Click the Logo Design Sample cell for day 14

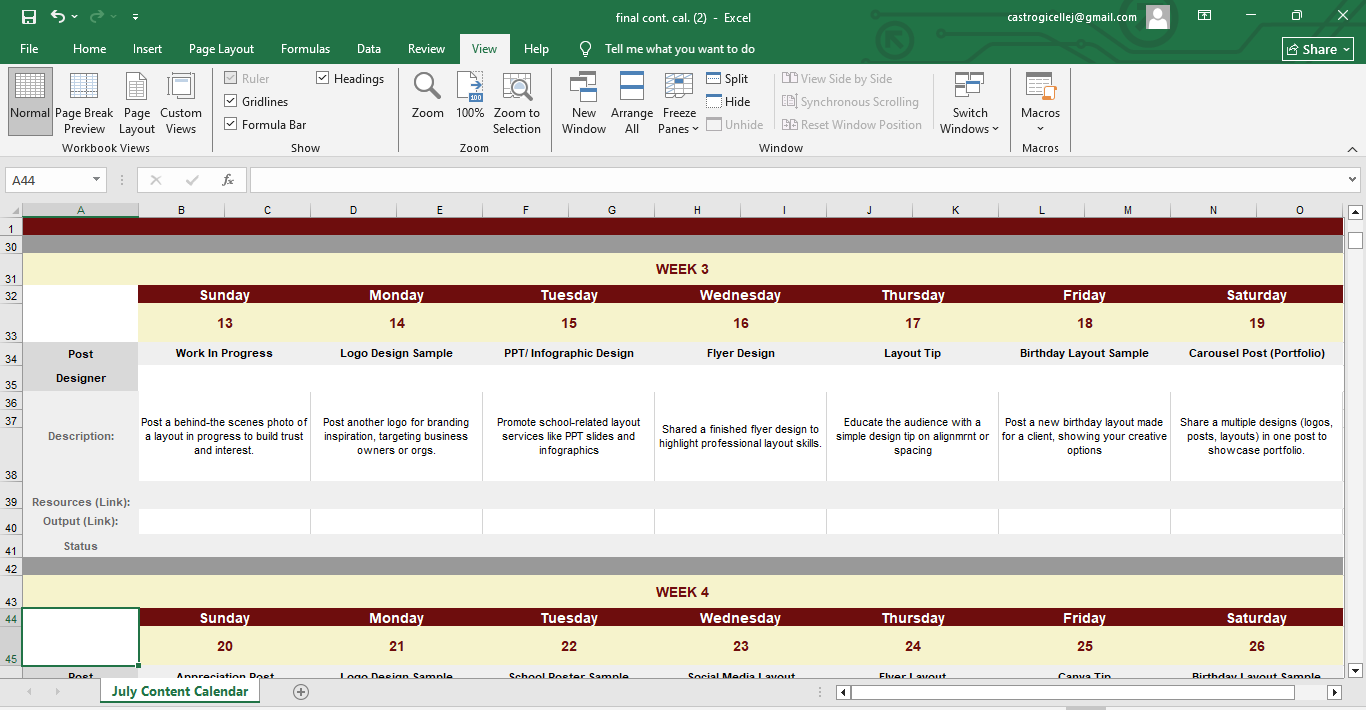click(x=396, y=353)
